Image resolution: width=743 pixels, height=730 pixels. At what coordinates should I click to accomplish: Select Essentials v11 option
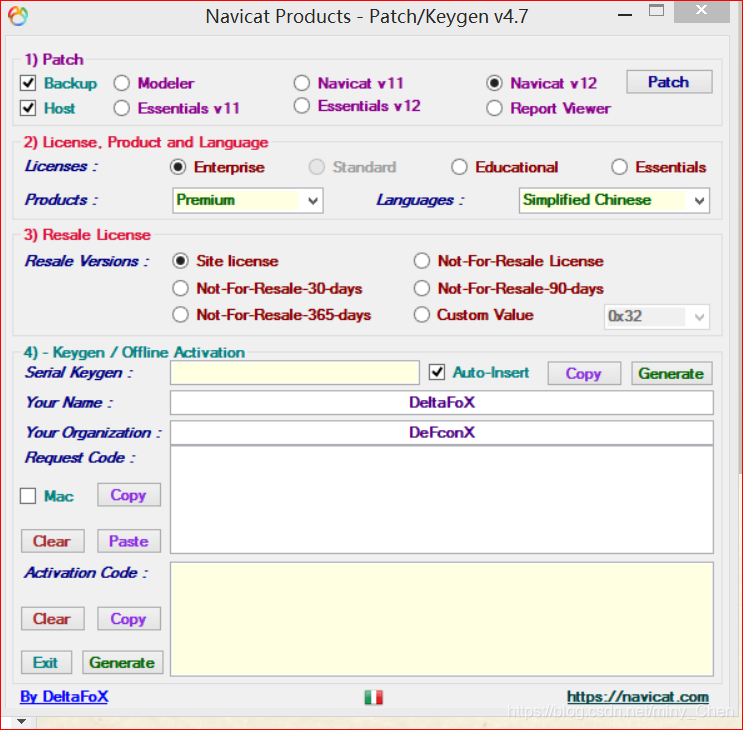coord(122,108)
